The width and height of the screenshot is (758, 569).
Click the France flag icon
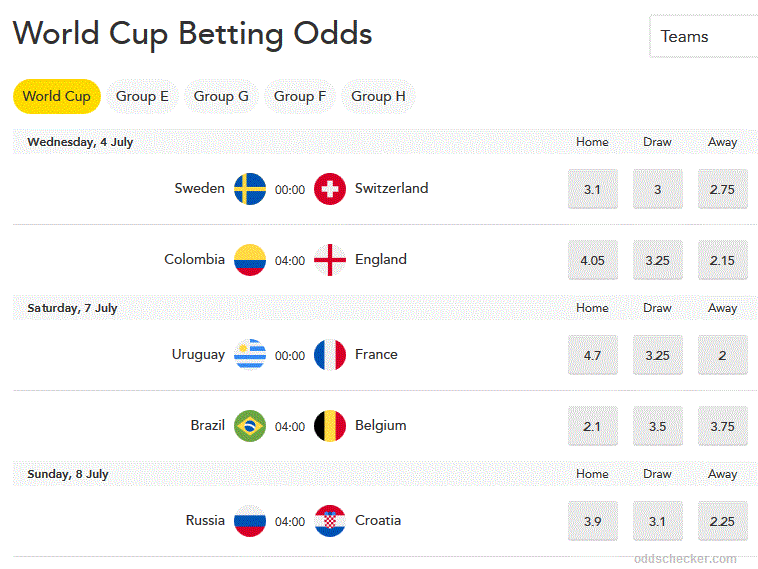pyautogui.click(x=330, y=355)
